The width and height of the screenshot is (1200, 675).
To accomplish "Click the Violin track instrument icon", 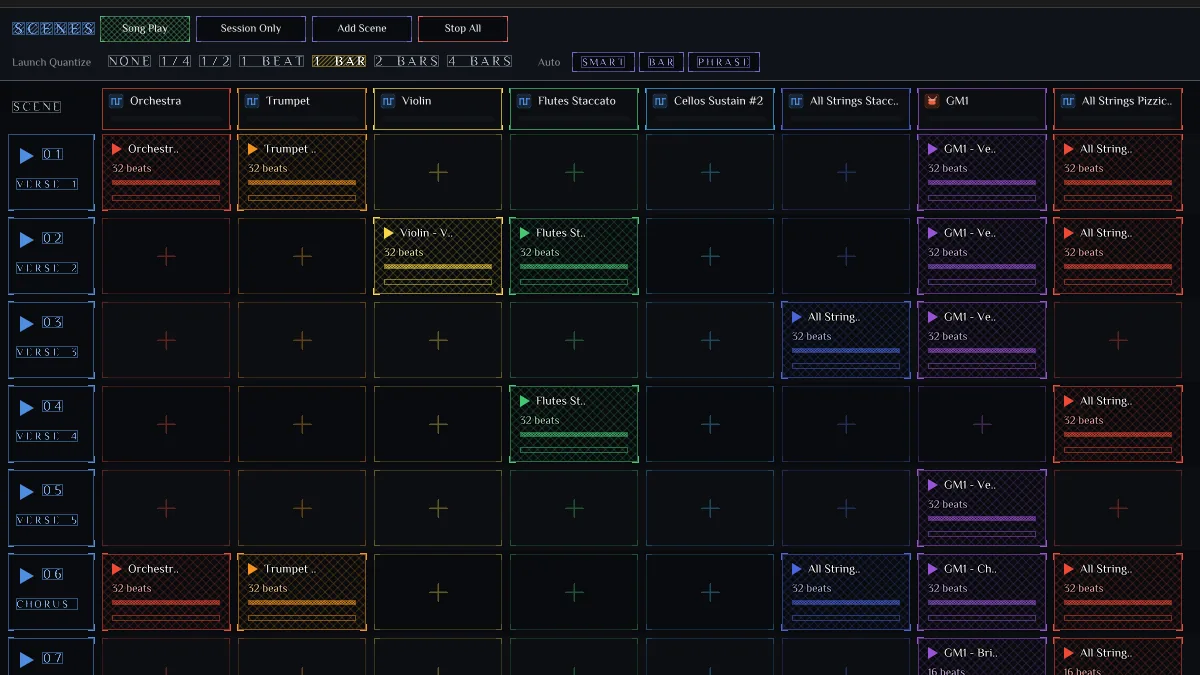I will pyautogui.click(x=388, y=101).
